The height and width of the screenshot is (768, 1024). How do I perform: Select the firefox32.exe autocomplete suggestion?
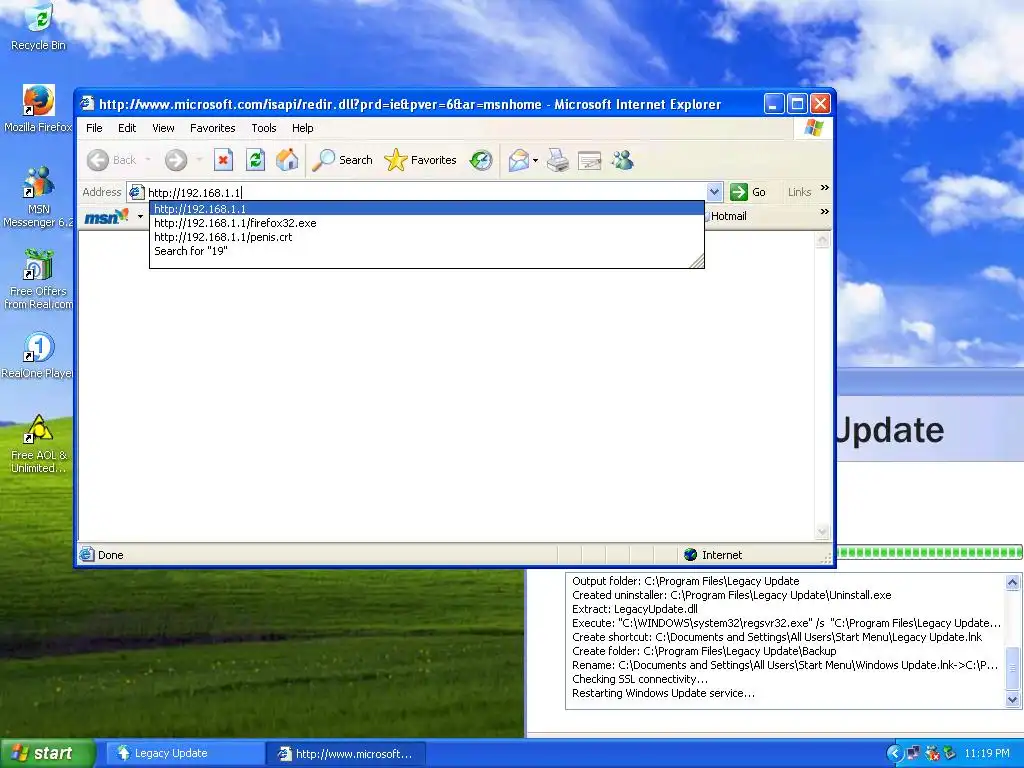point(427,223)
